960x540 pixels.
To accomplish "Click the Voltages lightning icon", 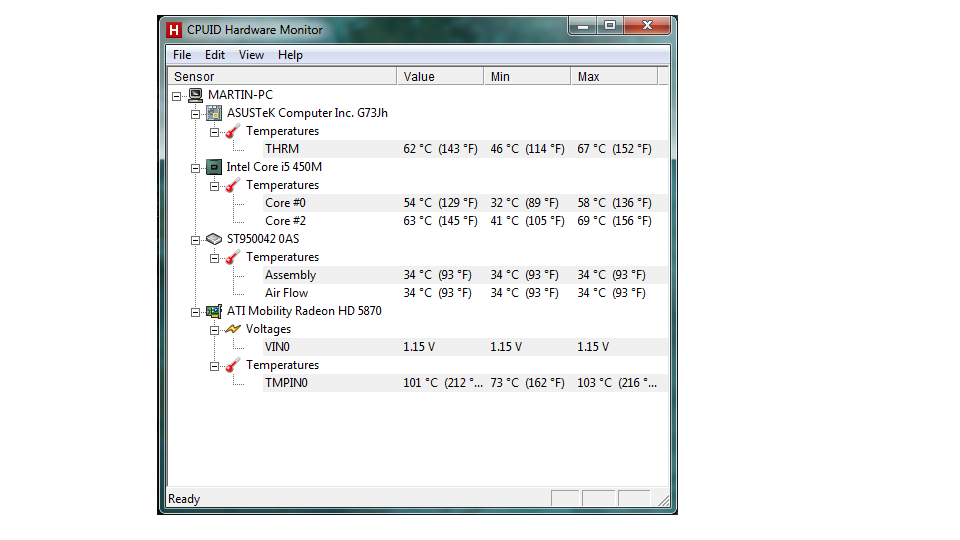I will coord(233,329).
